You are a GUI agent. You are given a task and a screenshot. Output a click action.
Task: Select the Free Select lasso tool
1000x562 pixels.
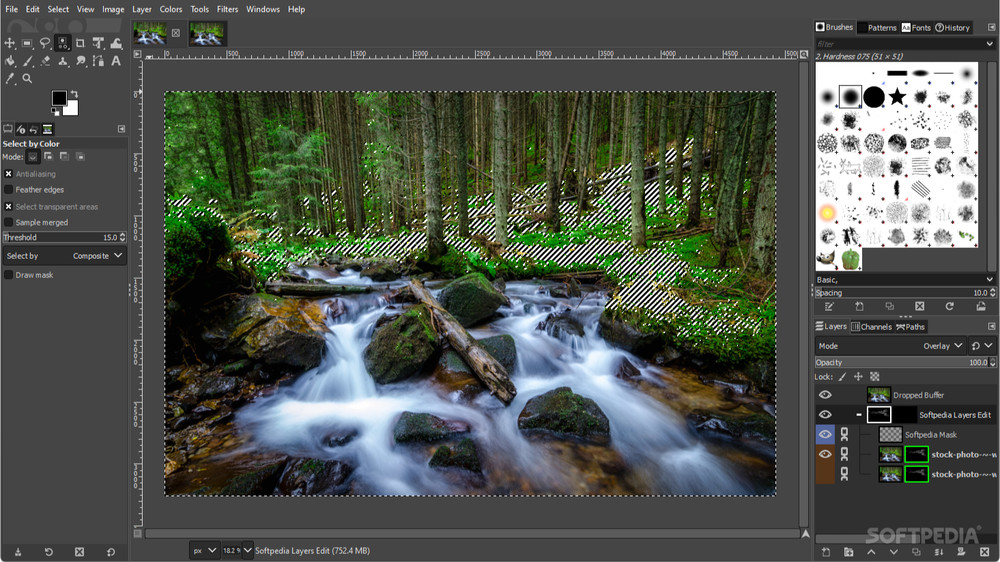pyautogui.click(x=45, y=43)
